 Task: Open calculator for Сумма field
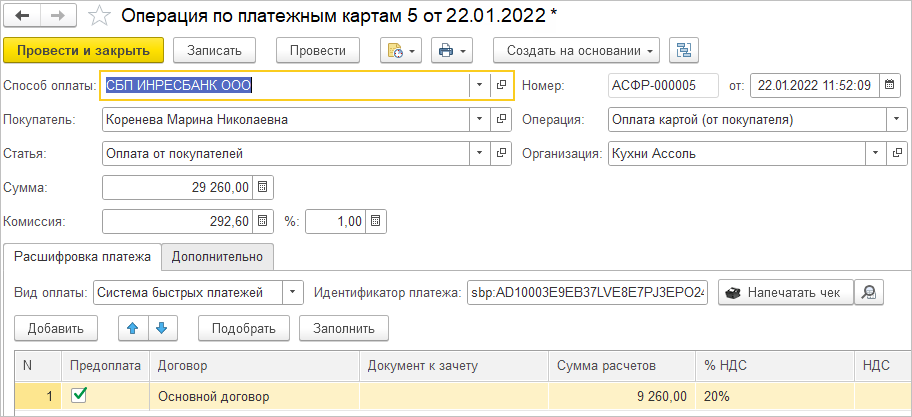(262, 187)
